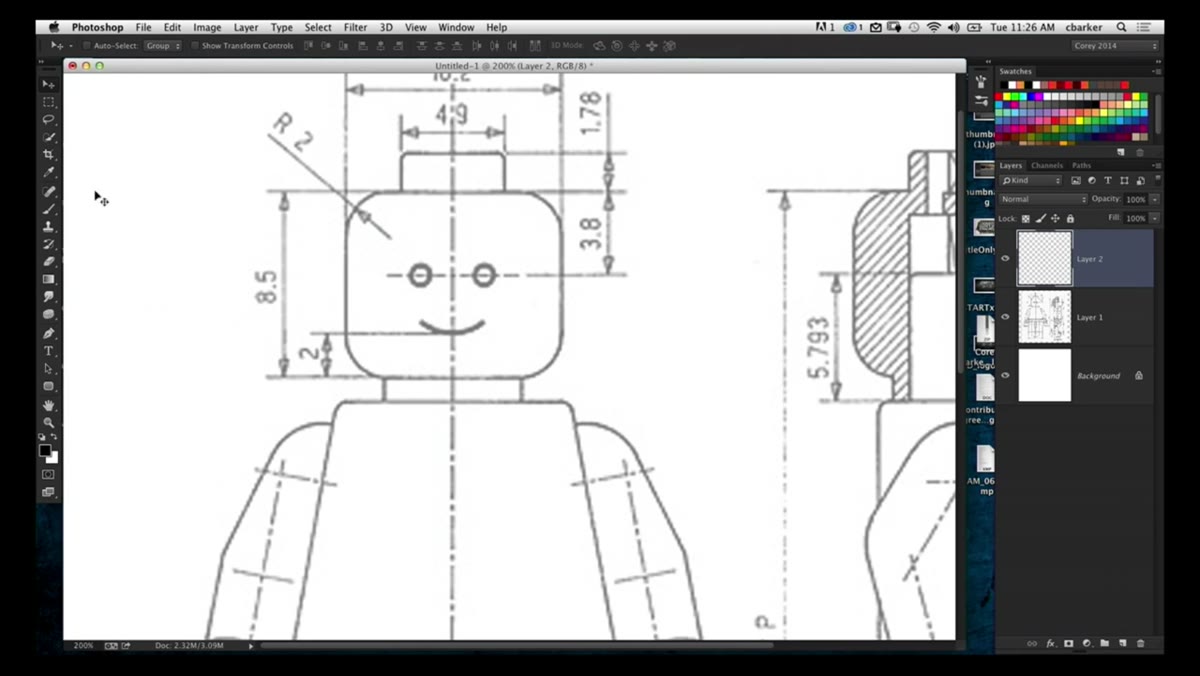The height and width of the screenshot is (676, 1200).
Task: Select the Brush tool
Action: [x=48, y=209]
